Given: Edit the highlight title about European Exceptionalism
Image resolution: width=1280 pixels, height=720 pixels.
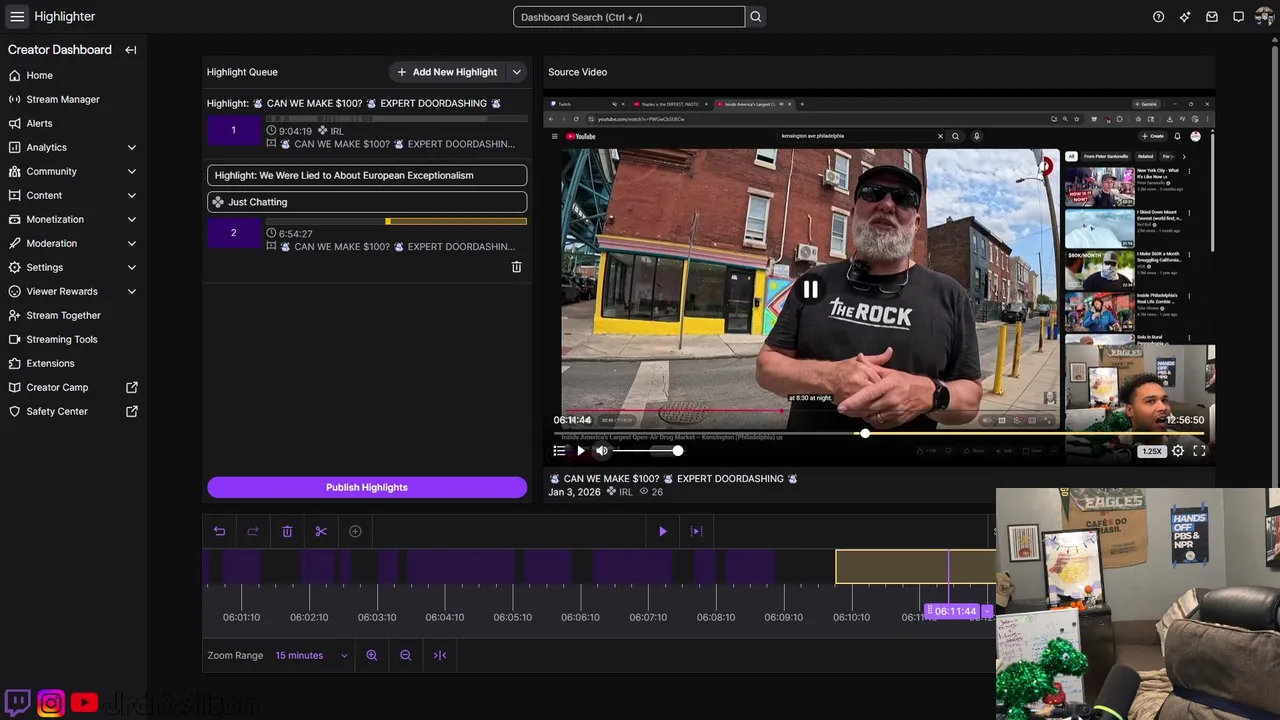Looking at the screenshot, I should click(367, 175).
